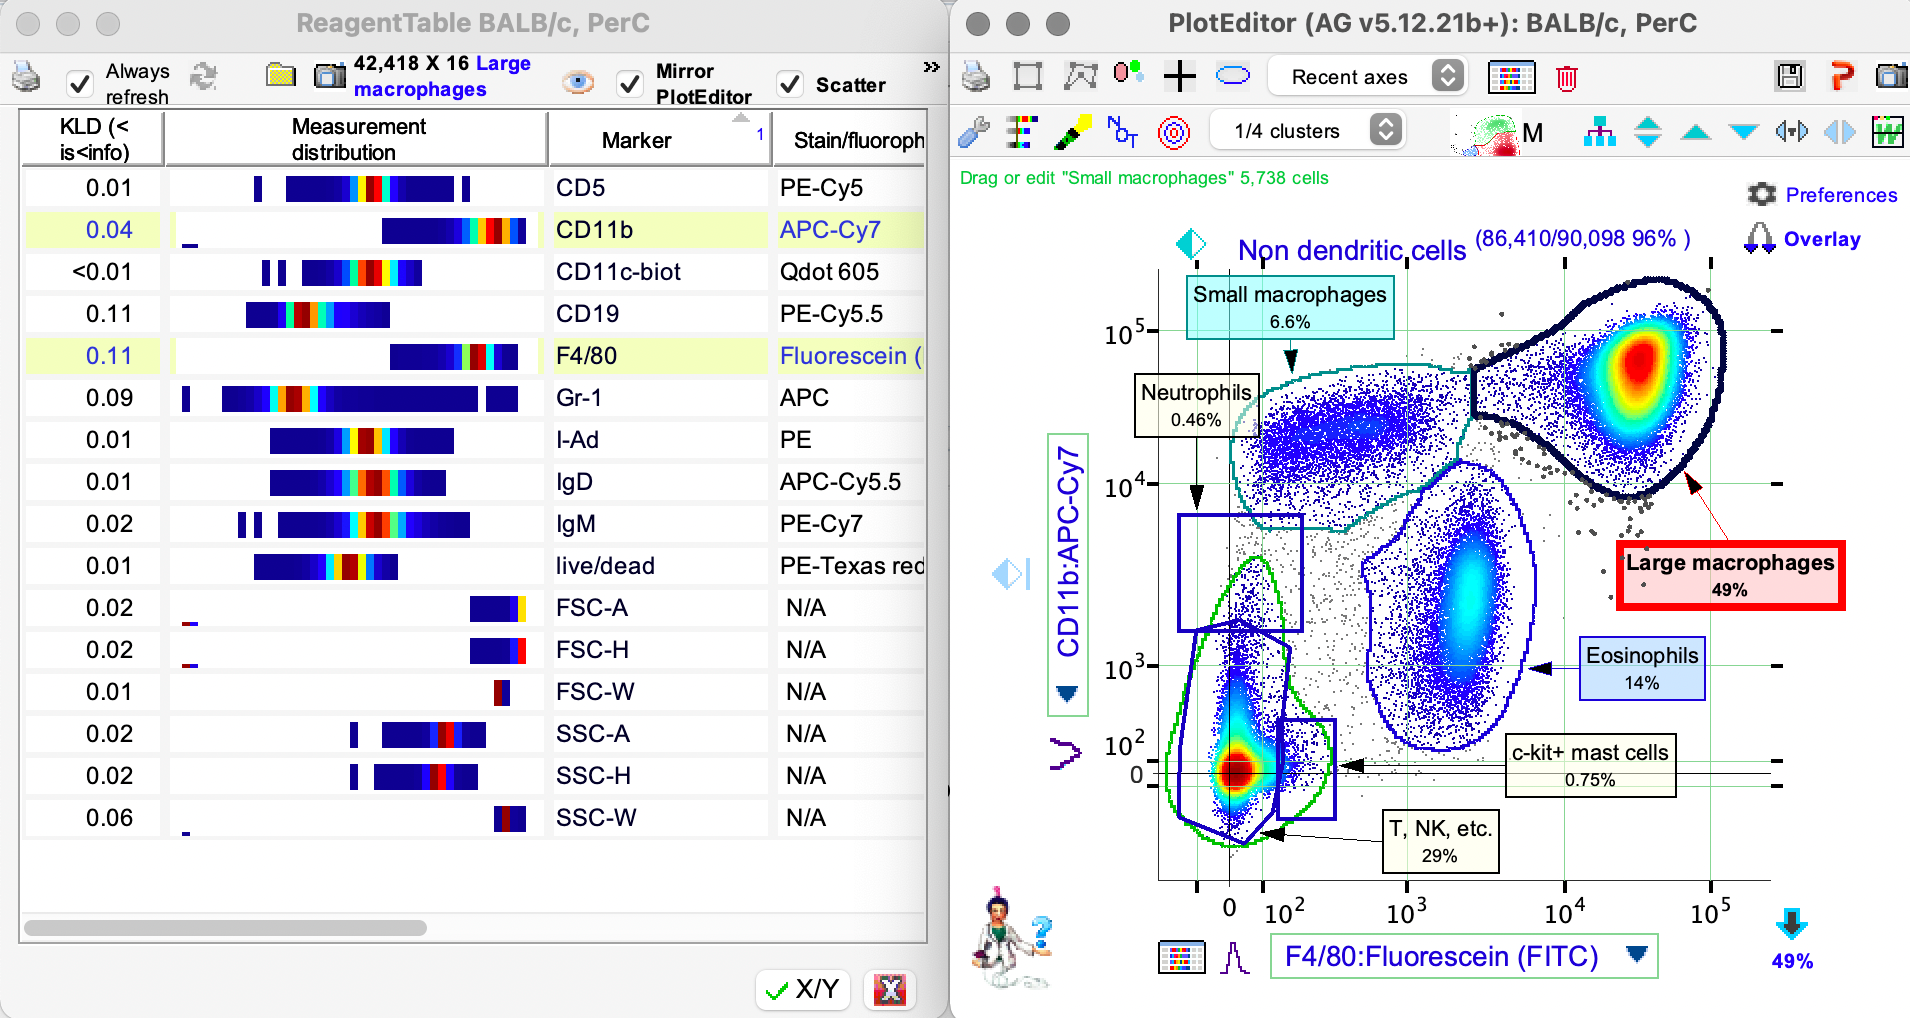Disable the Mirror PlotEditor checkbox

[x=630, y=85]
